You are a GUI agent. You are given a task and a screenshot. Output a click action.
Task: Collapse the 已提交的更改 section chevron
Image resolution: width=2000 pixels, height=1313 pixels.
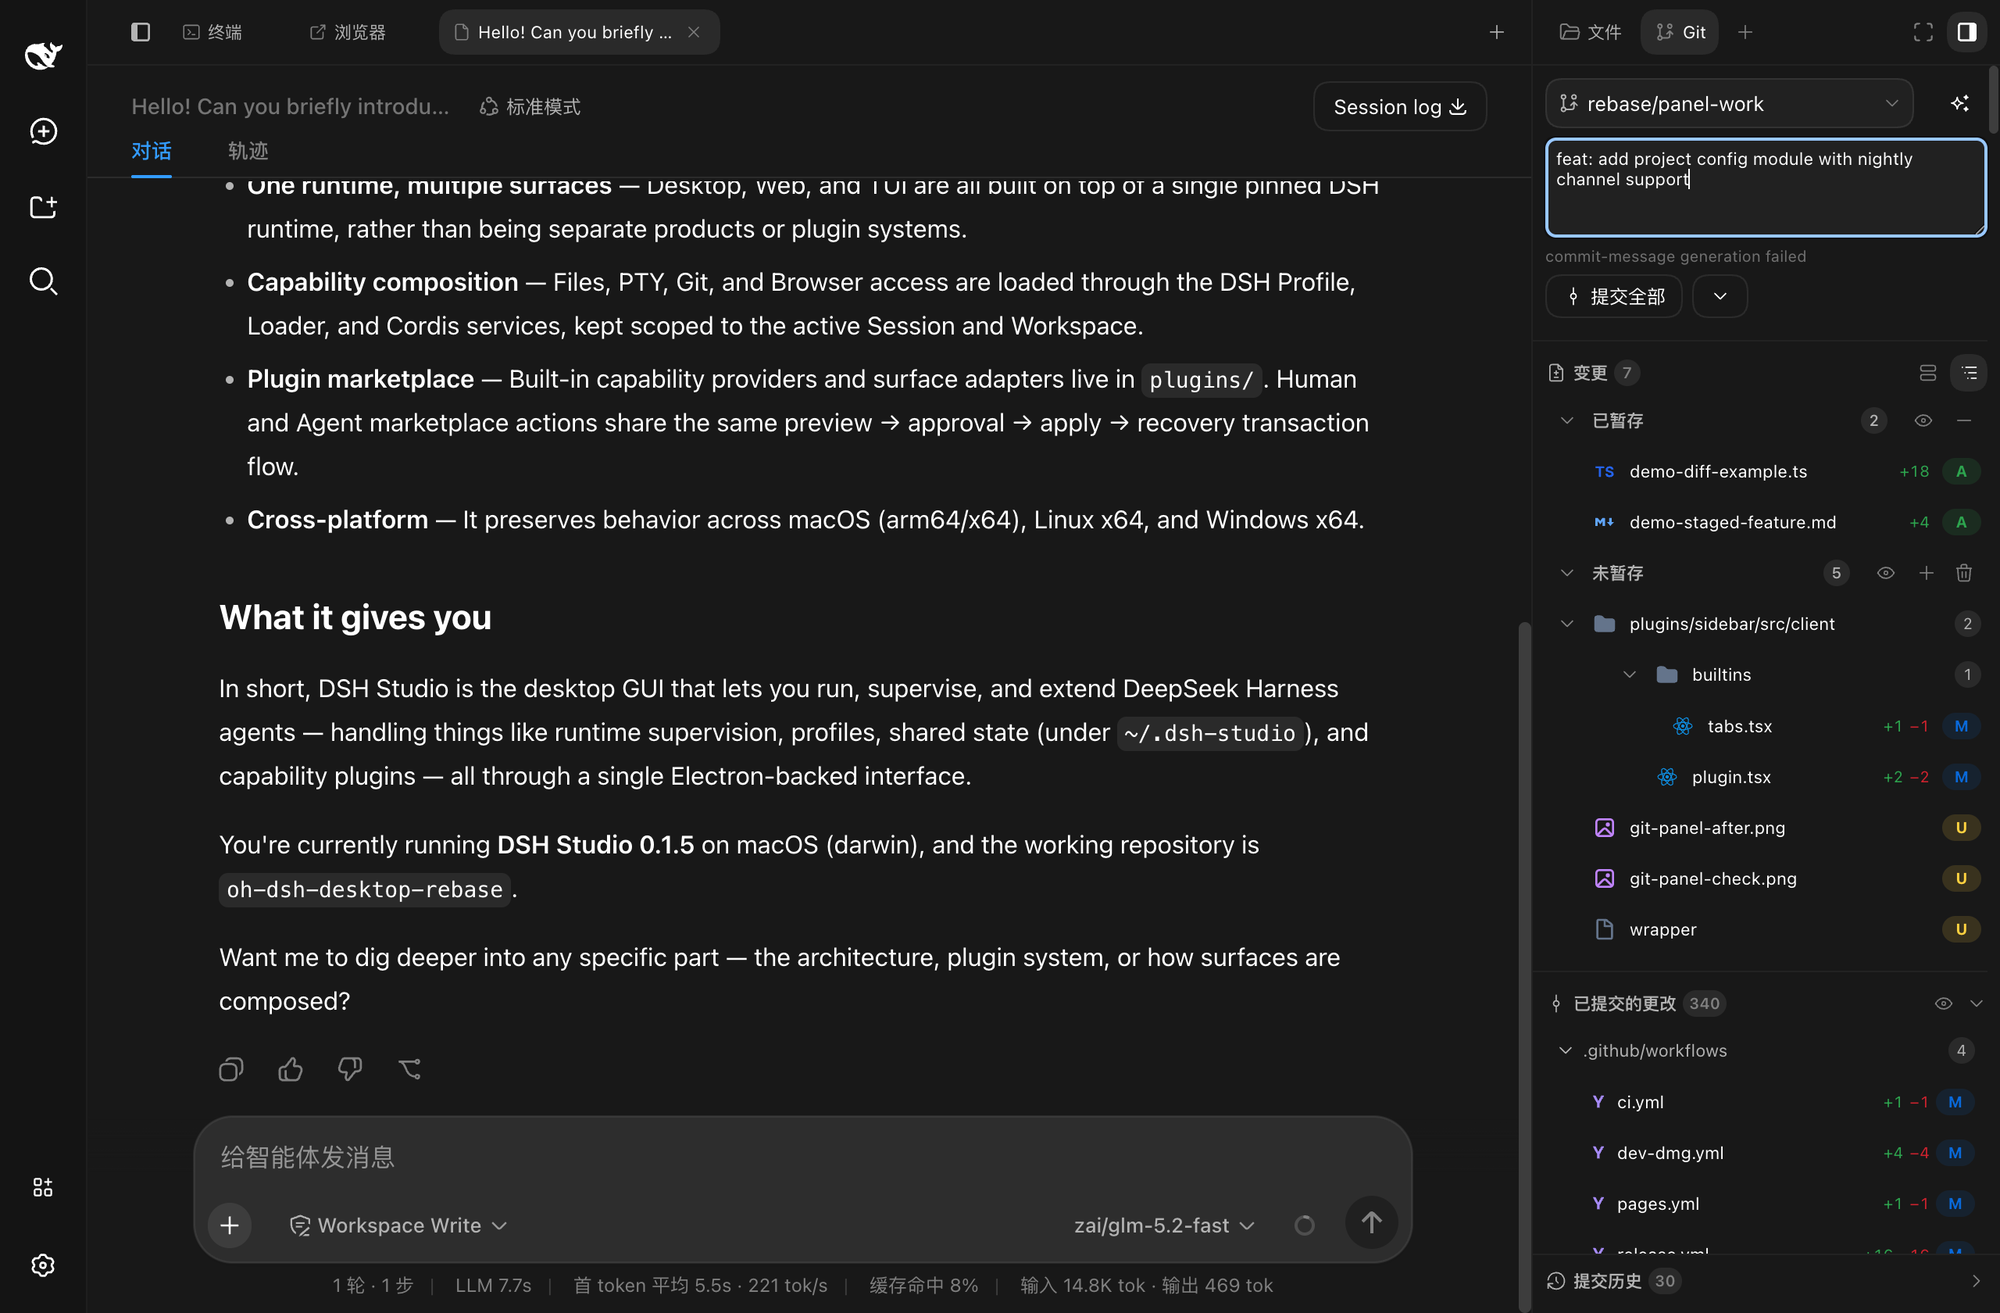pos(1976,1003)
